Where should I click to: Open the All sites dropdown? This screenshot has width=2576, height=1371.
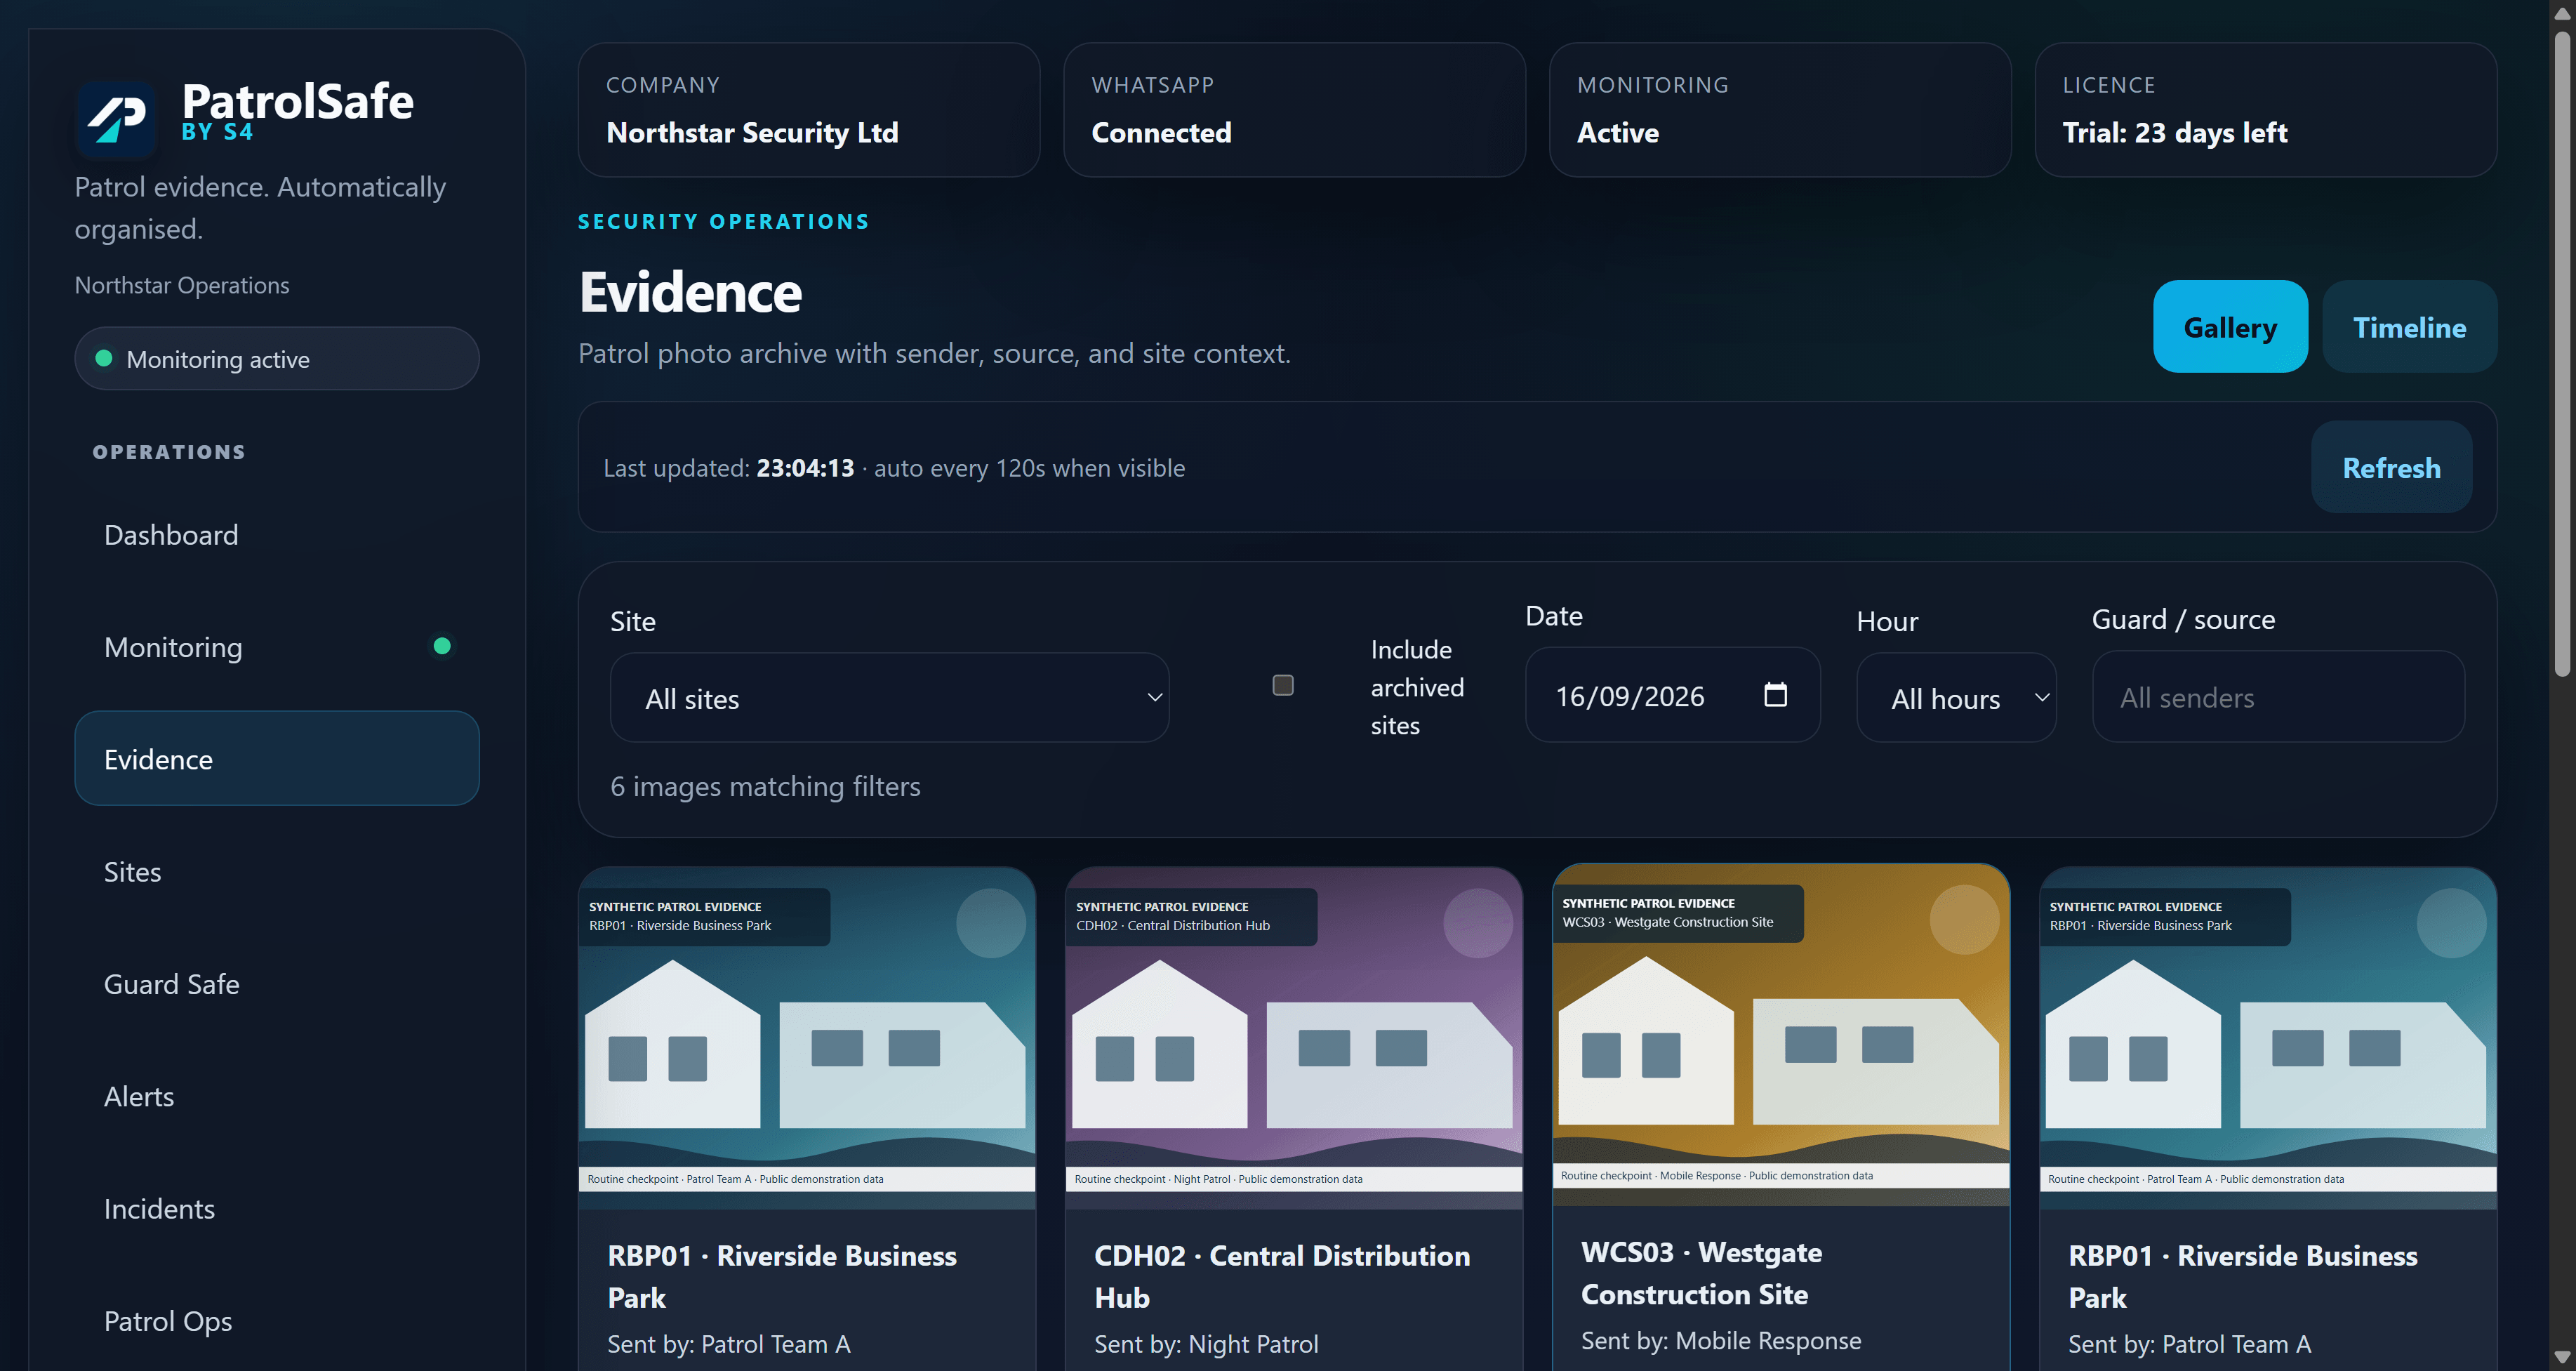(x=889, y=698)
